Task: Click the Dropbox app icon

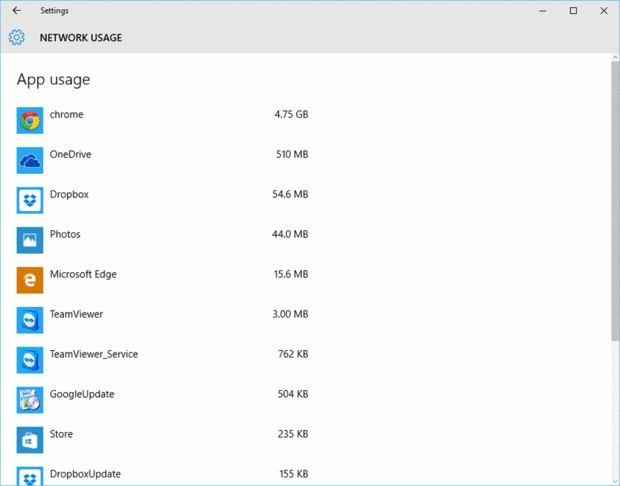Action: point(30,200)
